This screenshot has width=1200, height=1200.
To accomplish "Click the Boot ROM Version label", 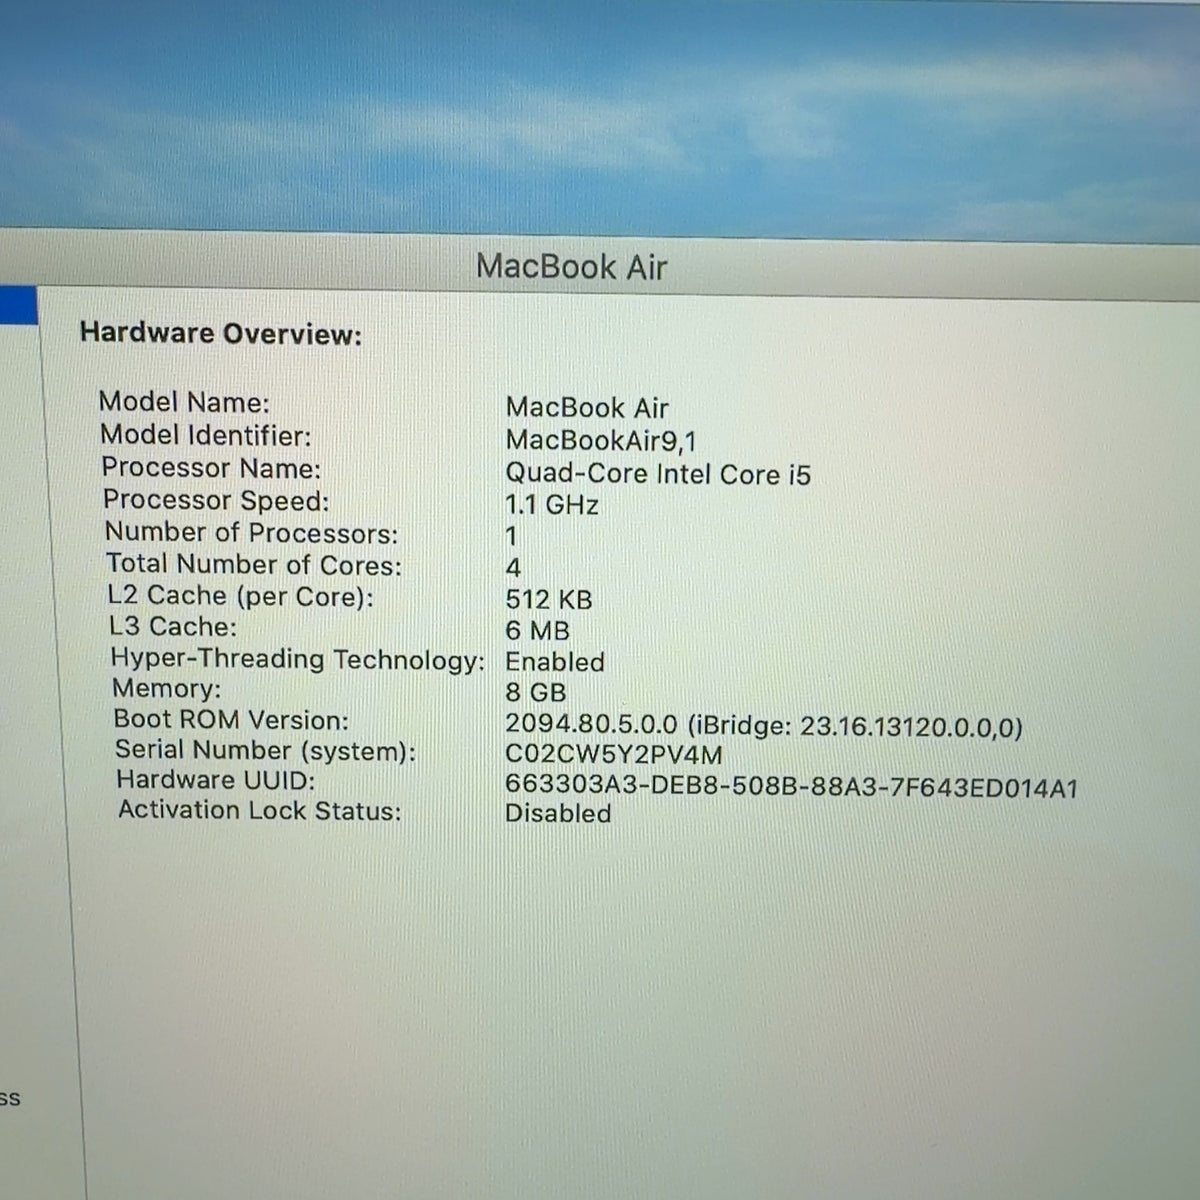I will [x=231, y=720].
